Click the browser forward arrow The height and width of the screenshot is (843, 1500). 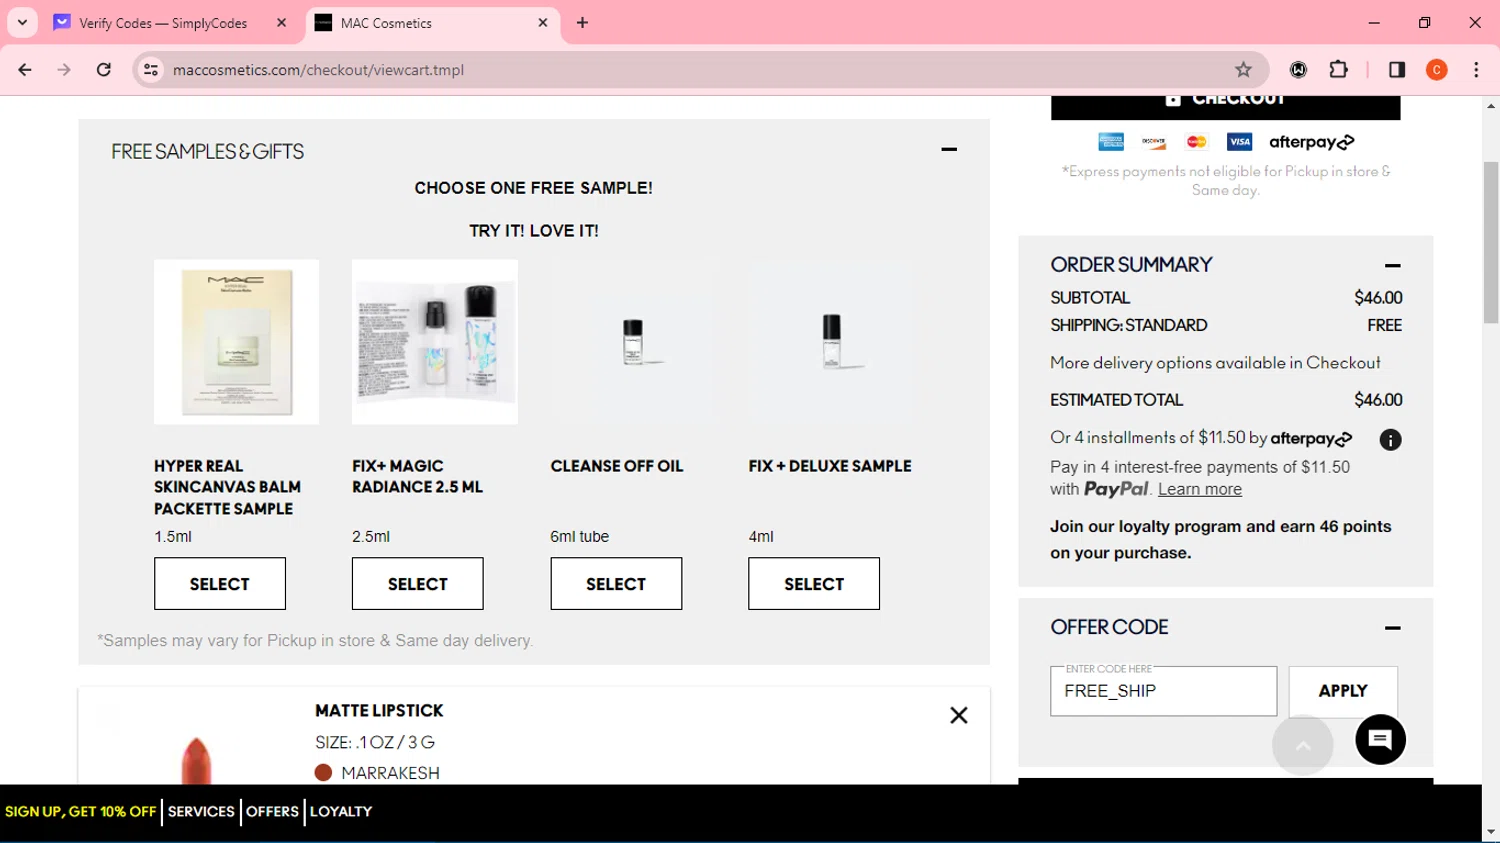point(64,70)
